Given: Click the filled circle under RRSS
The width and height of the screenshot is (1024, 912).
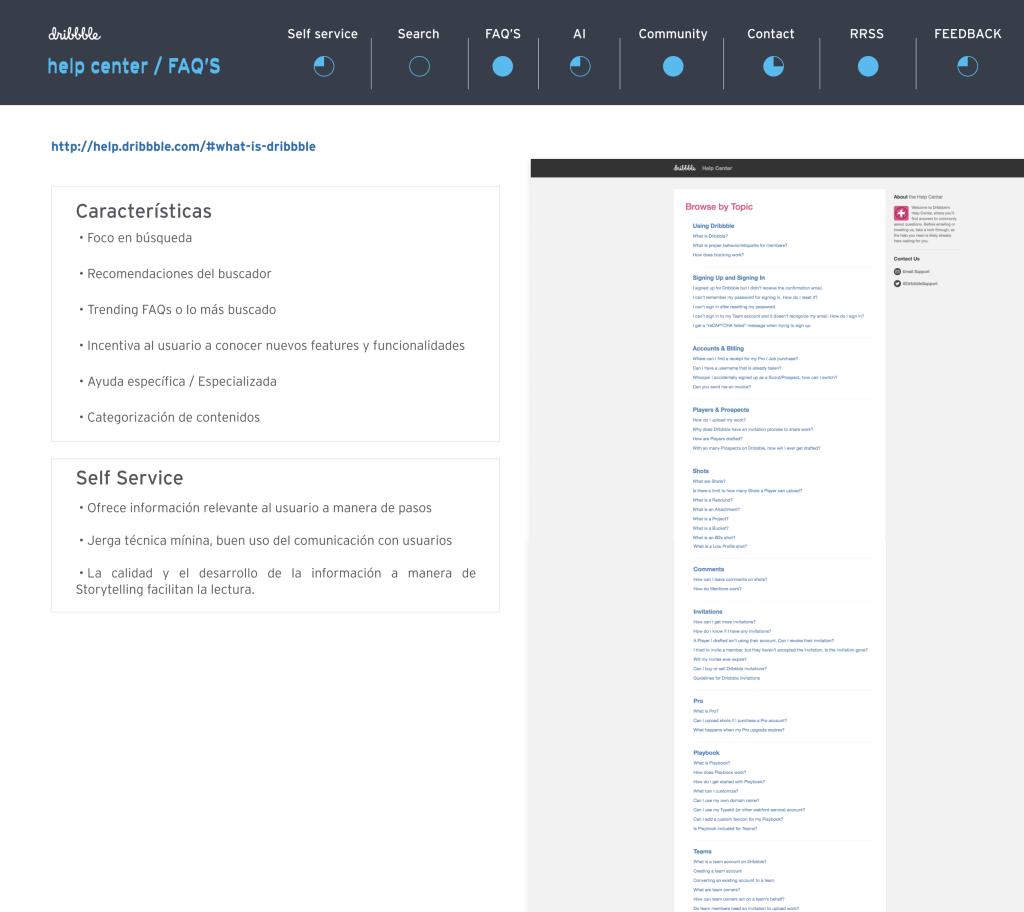Looking at the screenshot, I should click(868, 66).
